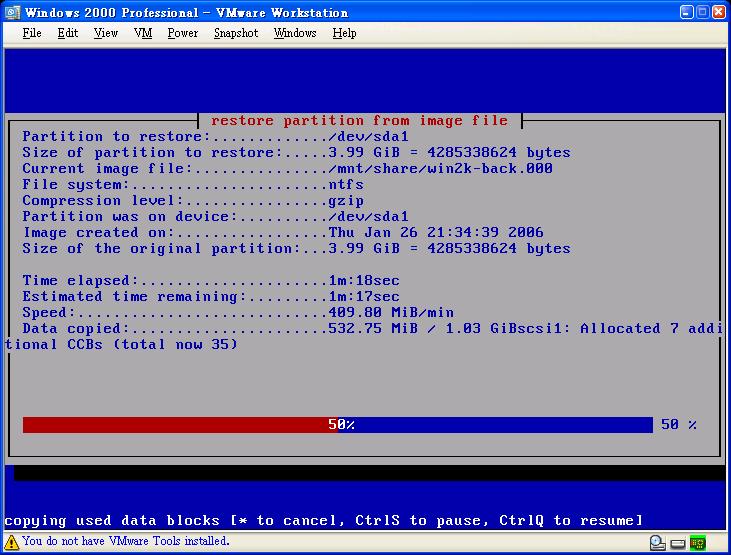The image size is (731, 555).
Task: Click the 'tional CCBs (total now 35)' message
Action: pyautogui.click(x=121, y=345)
